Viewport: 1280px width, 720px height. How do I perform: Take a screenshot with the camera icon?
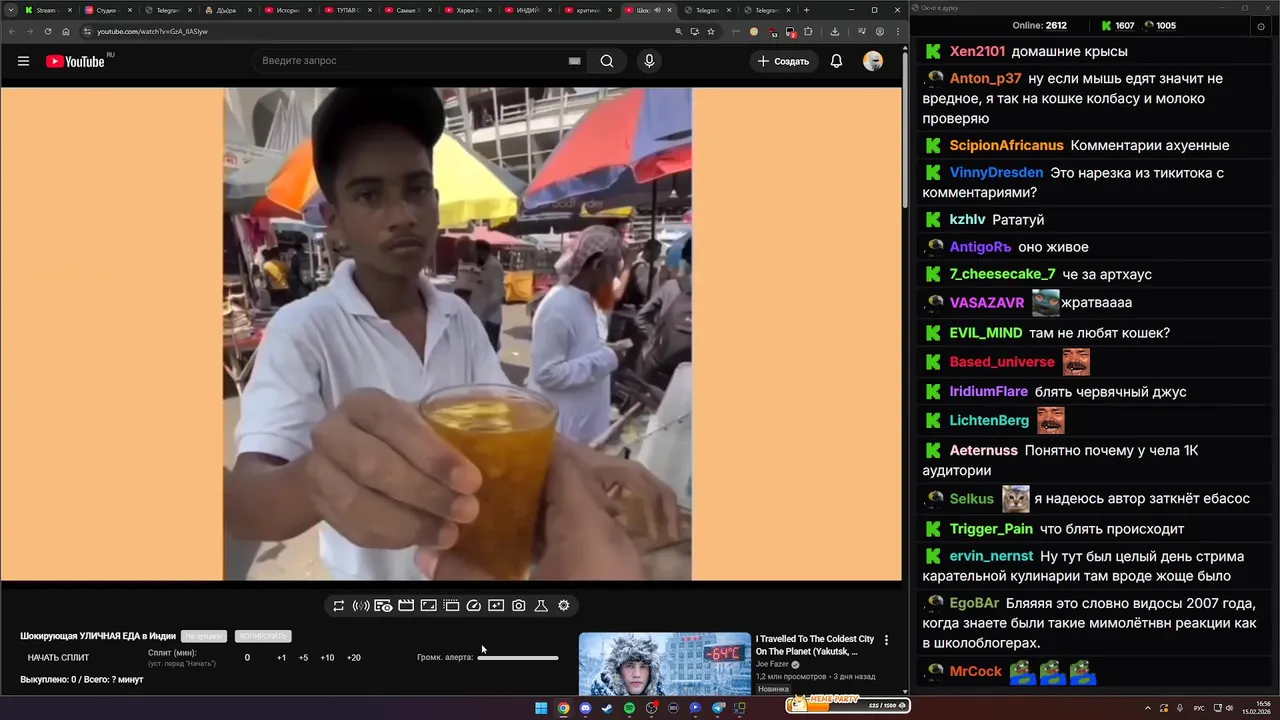coord(519,605)
